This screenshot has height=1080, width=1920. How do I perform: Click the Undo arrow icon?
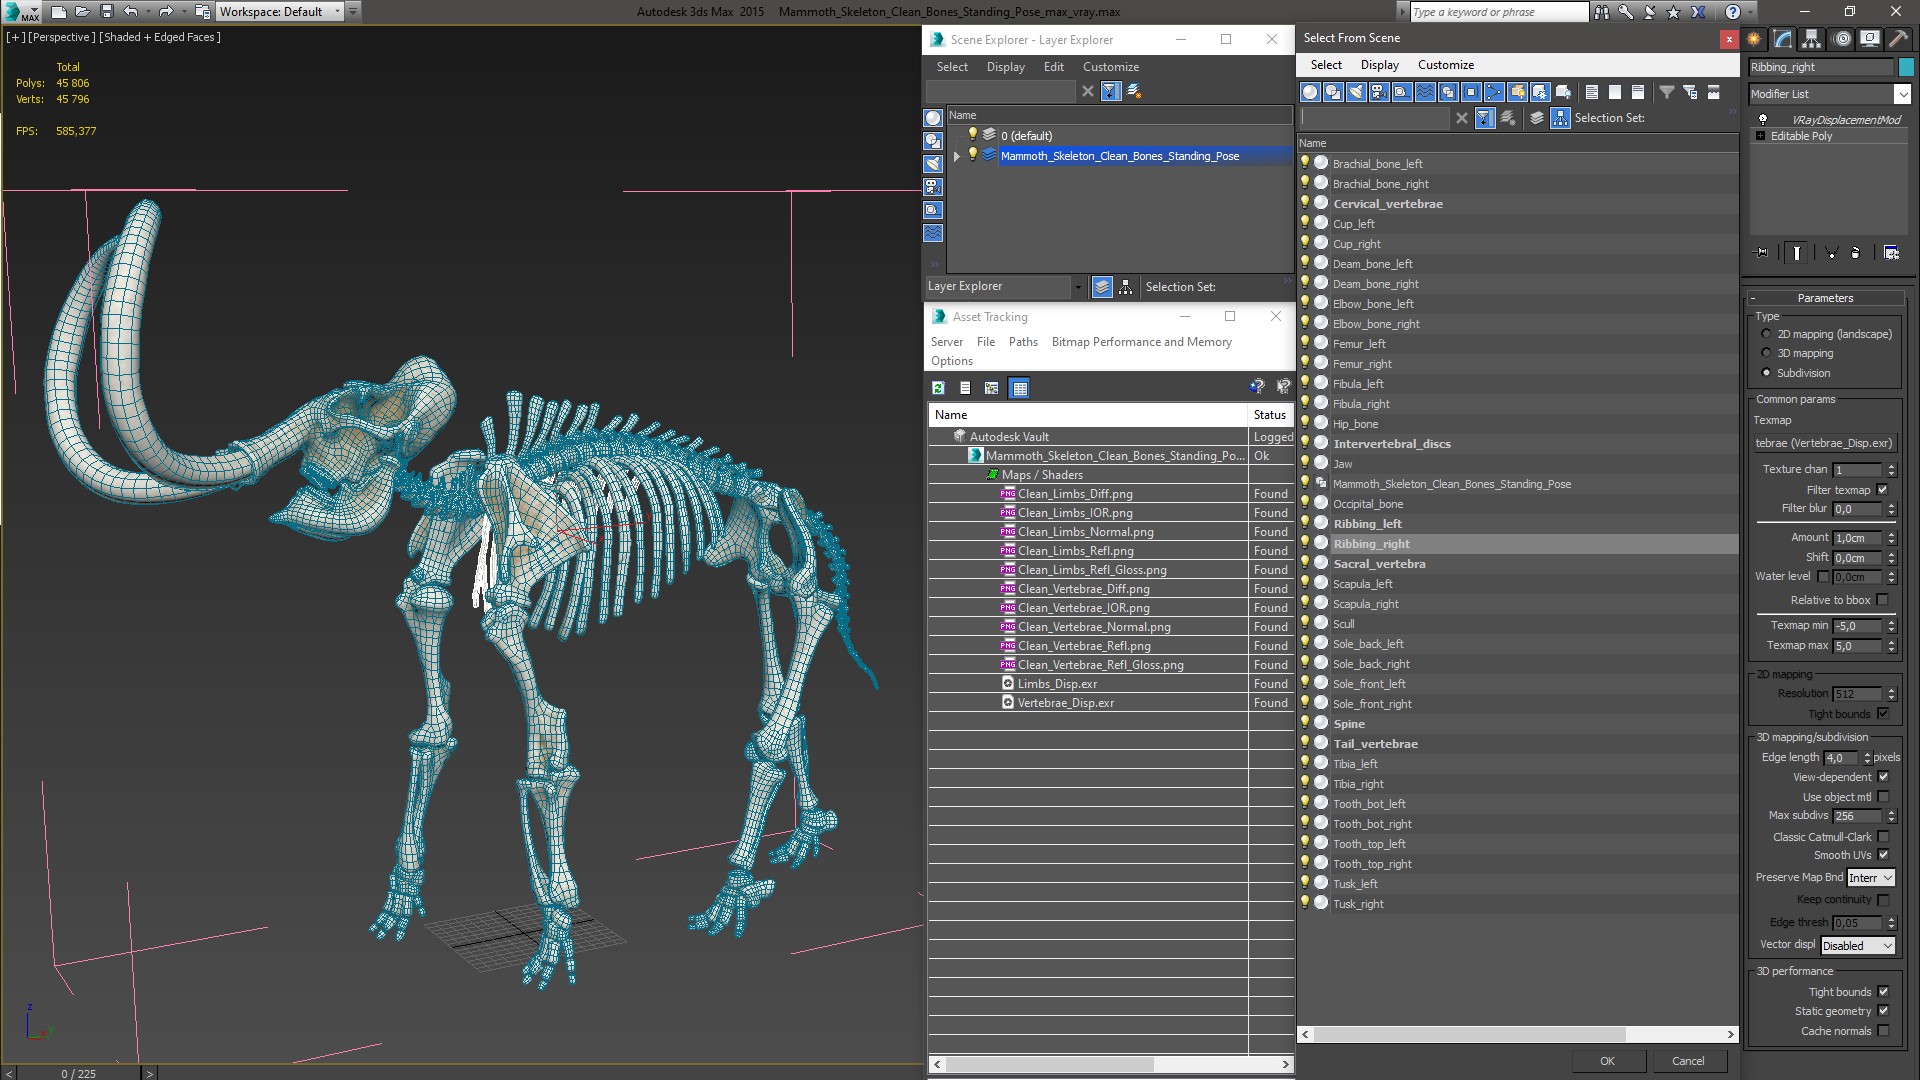click(x=131, y=12)
